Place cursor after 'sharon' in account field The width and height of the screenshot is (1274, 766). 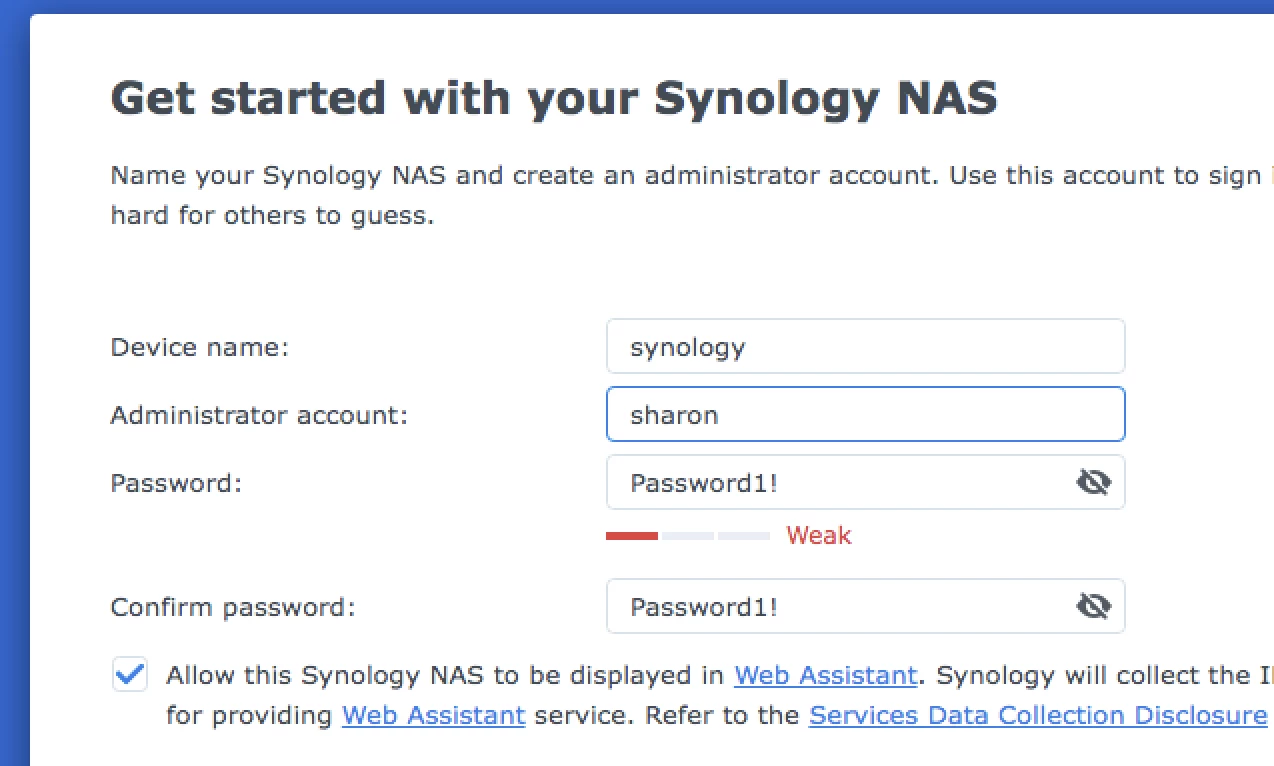pyautogui.click(x=721, y=414)
